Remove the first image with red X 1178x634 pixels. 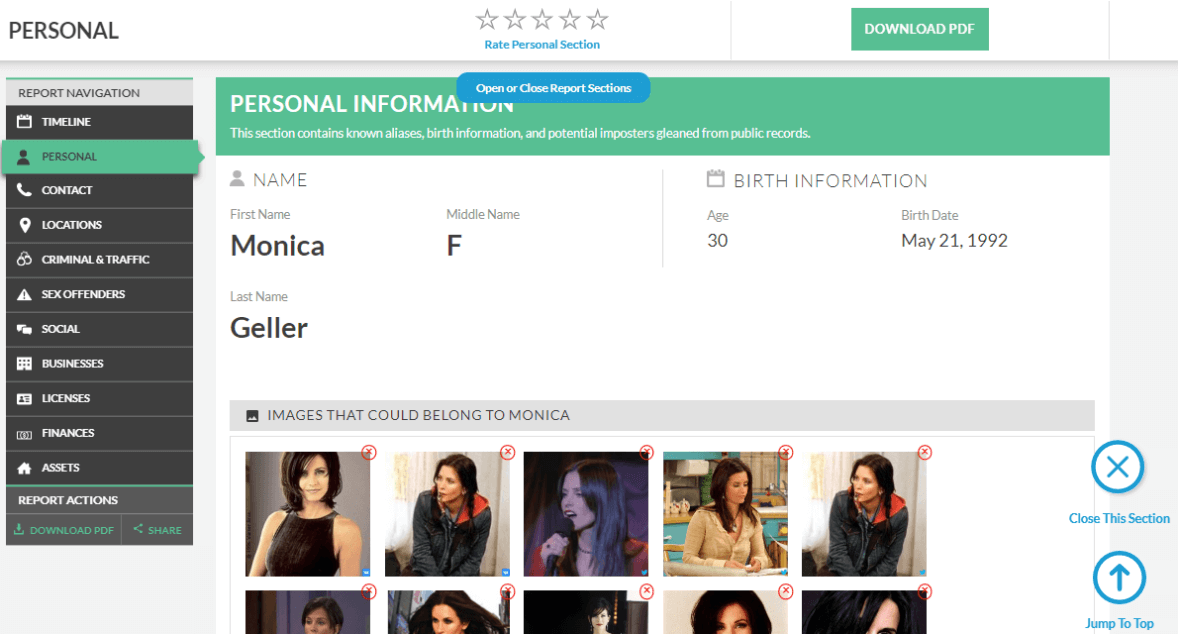[x=369, y=453]
